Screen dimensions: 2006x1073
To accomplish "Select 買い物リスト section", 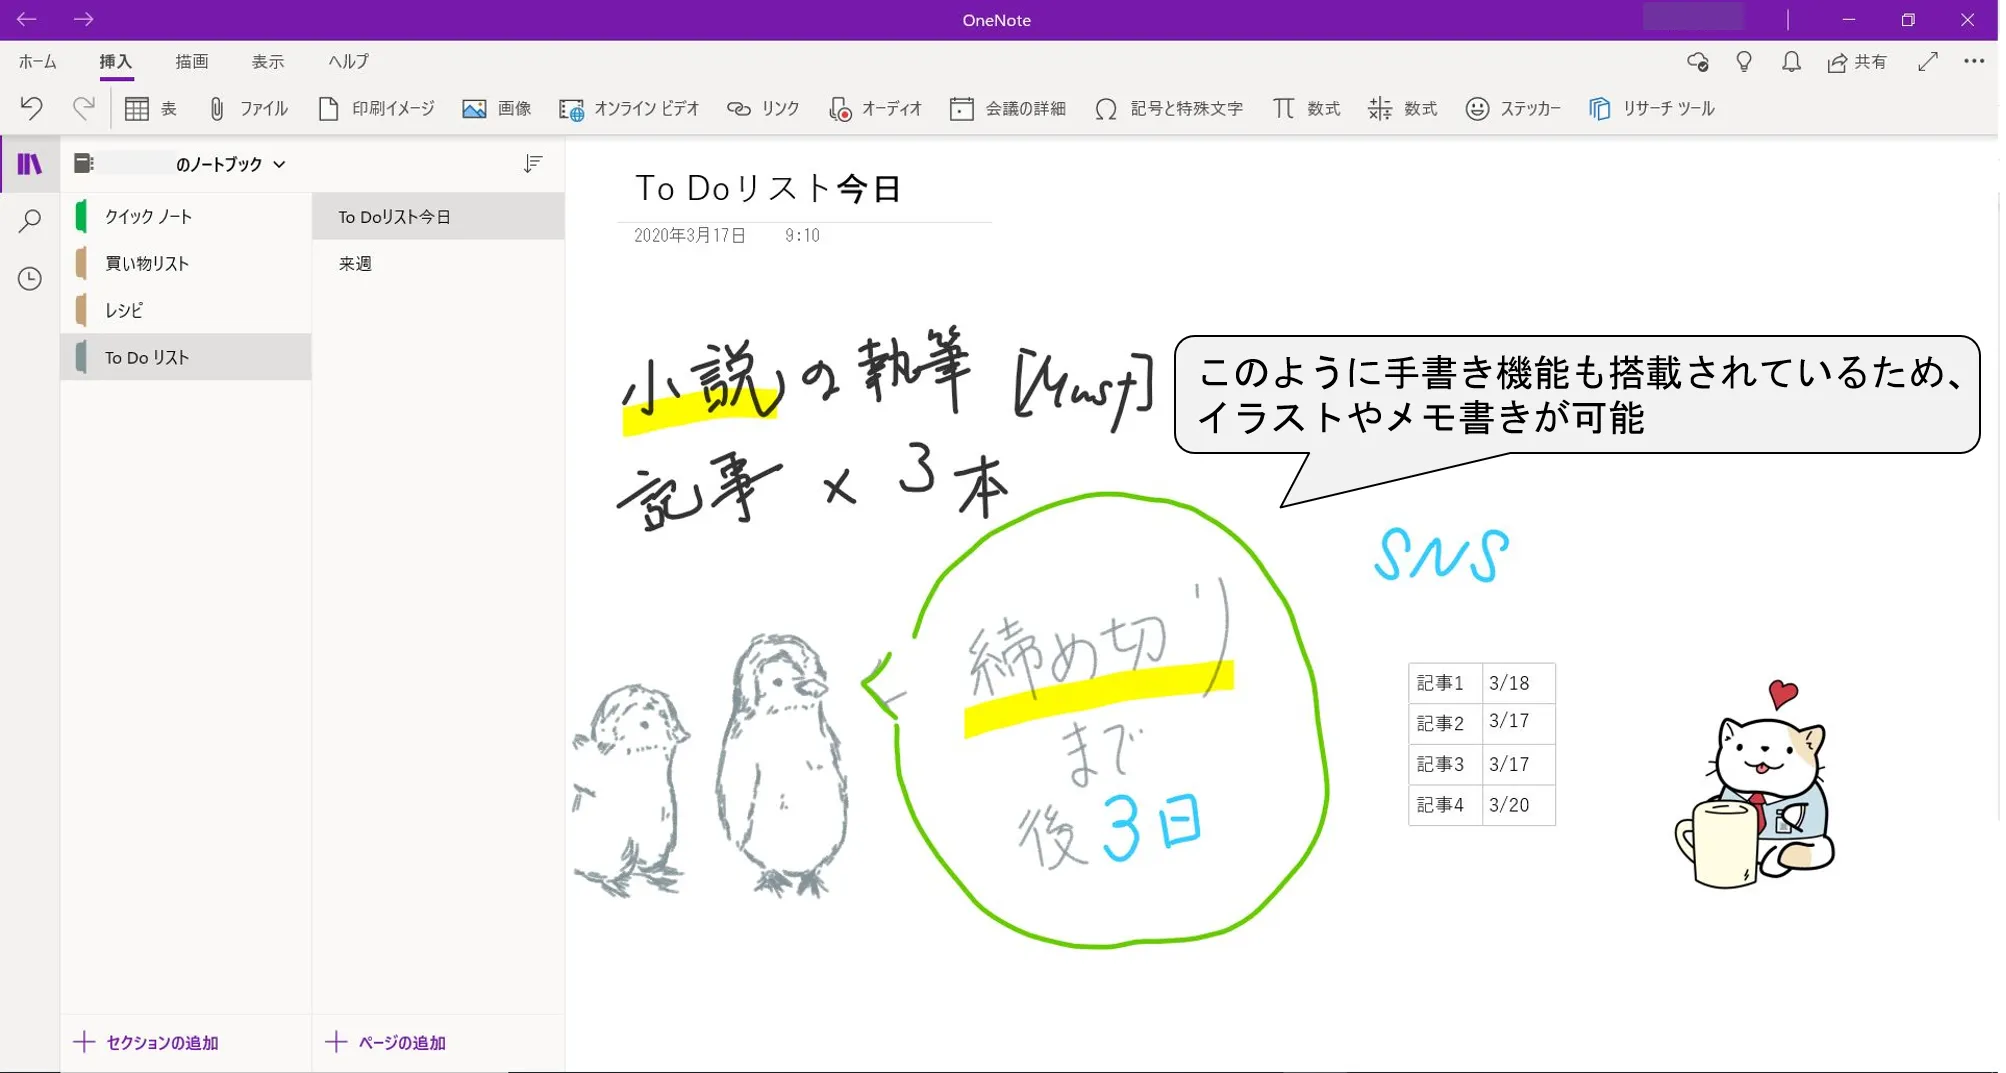I will tap(186, 263).
